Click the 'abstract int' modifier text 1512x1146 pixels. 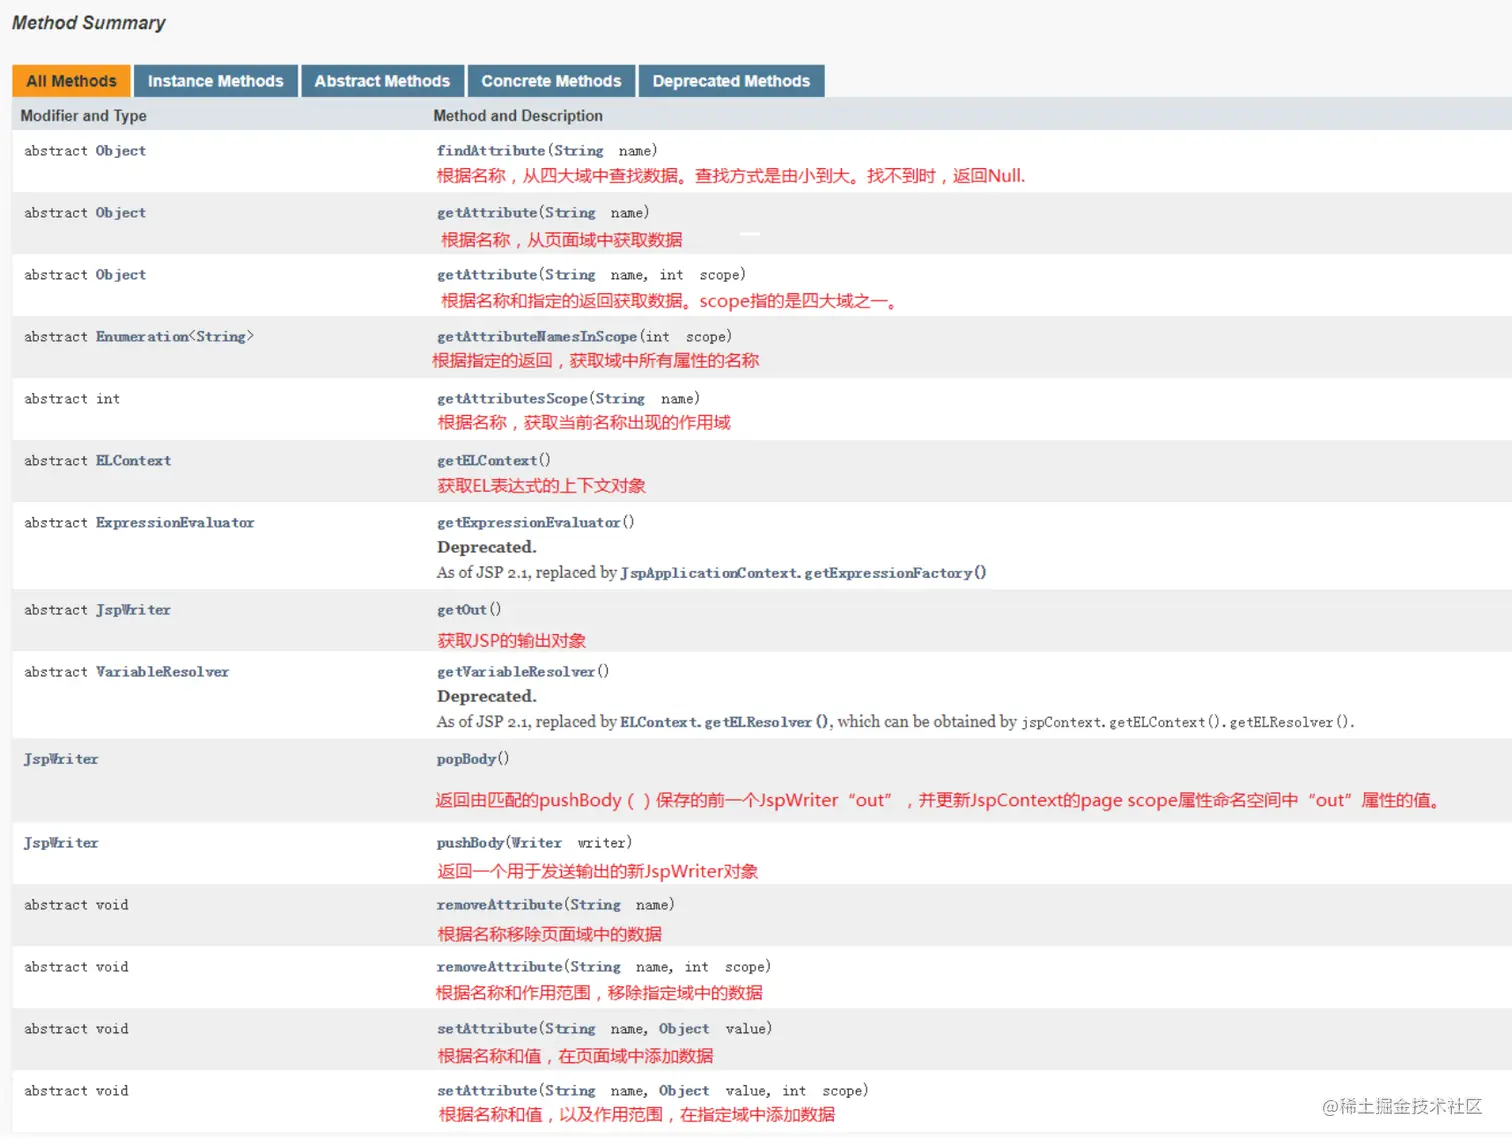(x=72, y=399)
